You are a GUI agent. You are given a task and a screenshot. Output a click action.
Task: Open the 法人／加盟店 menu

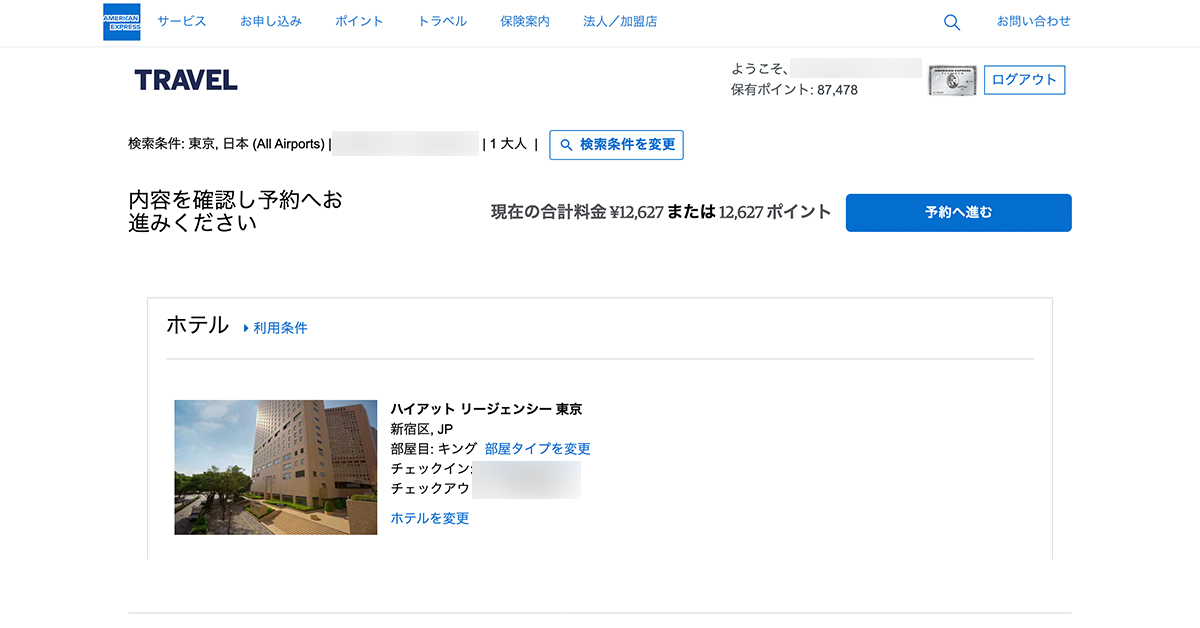click(620, 21)
